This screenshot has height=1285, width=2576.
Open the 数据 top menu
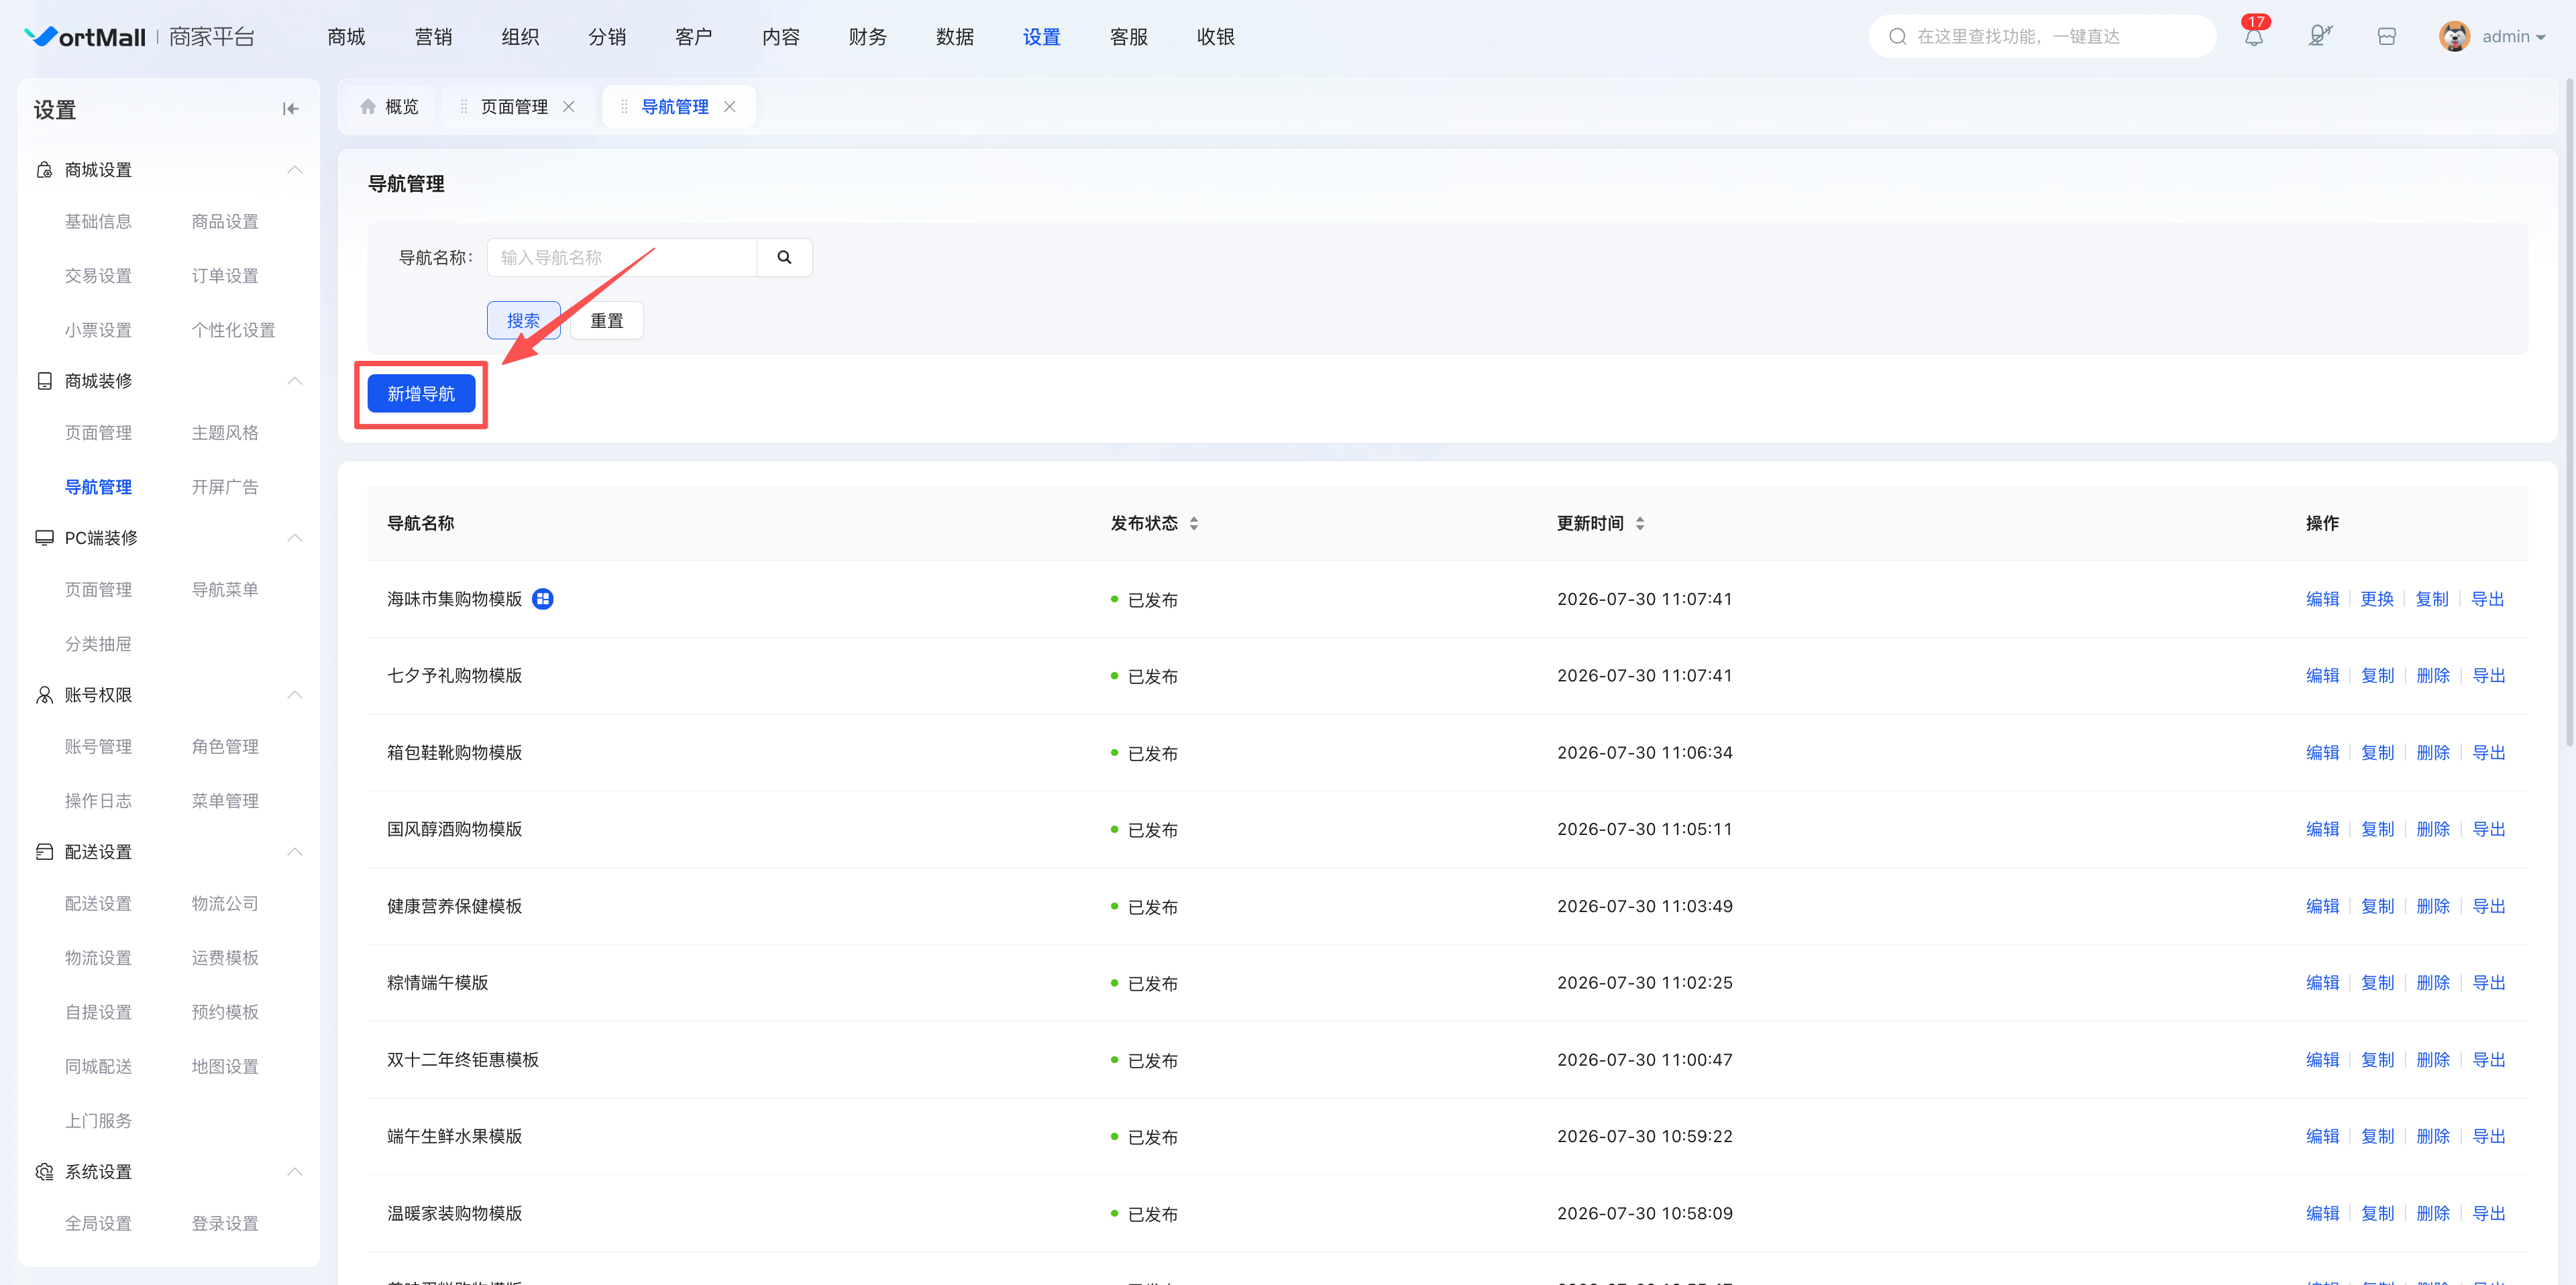pos(954,37)
